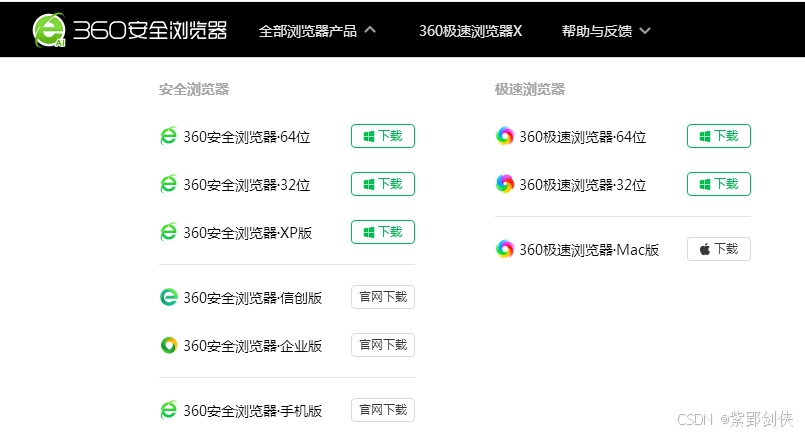
Task: Download 360安全浏览器·XP版 for Windows
Action: coord(383,232)
